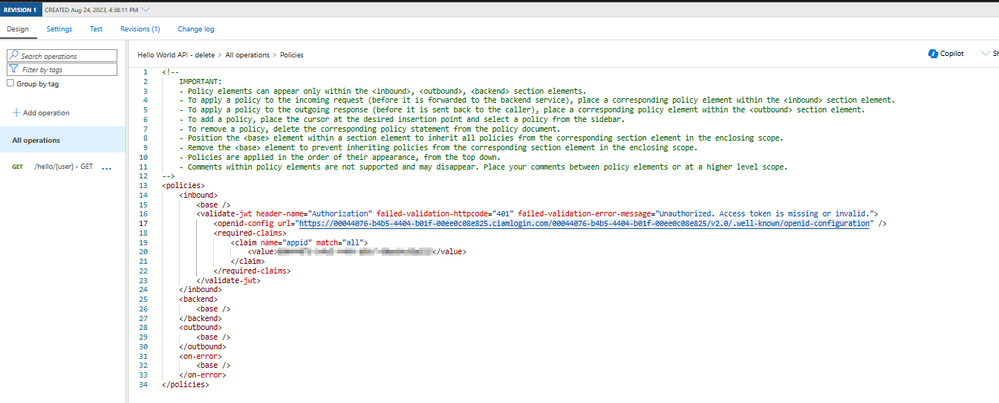Focus the Search operations field
This screenshot has height=403, width=999.
pos(62,55)
